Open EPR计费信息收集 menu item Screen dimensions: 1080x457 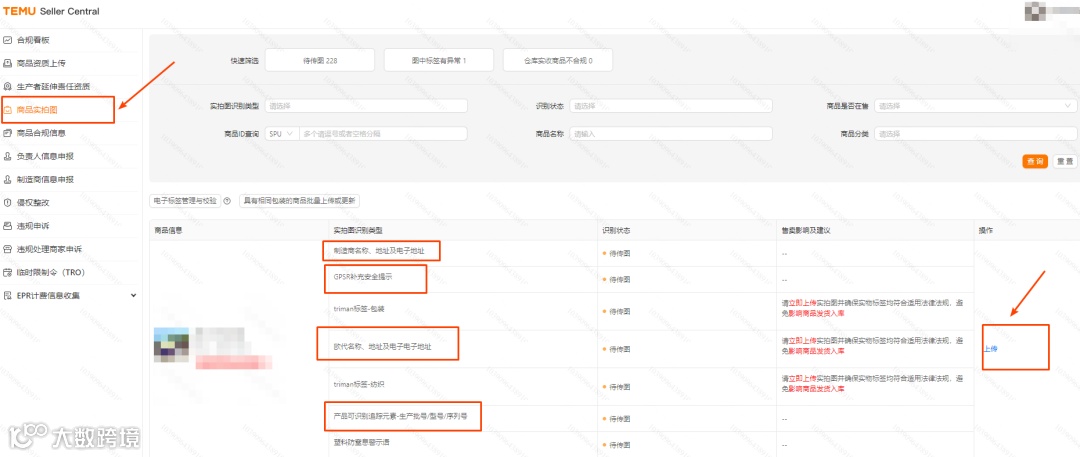pyautogui.click(x=48, y=296)
